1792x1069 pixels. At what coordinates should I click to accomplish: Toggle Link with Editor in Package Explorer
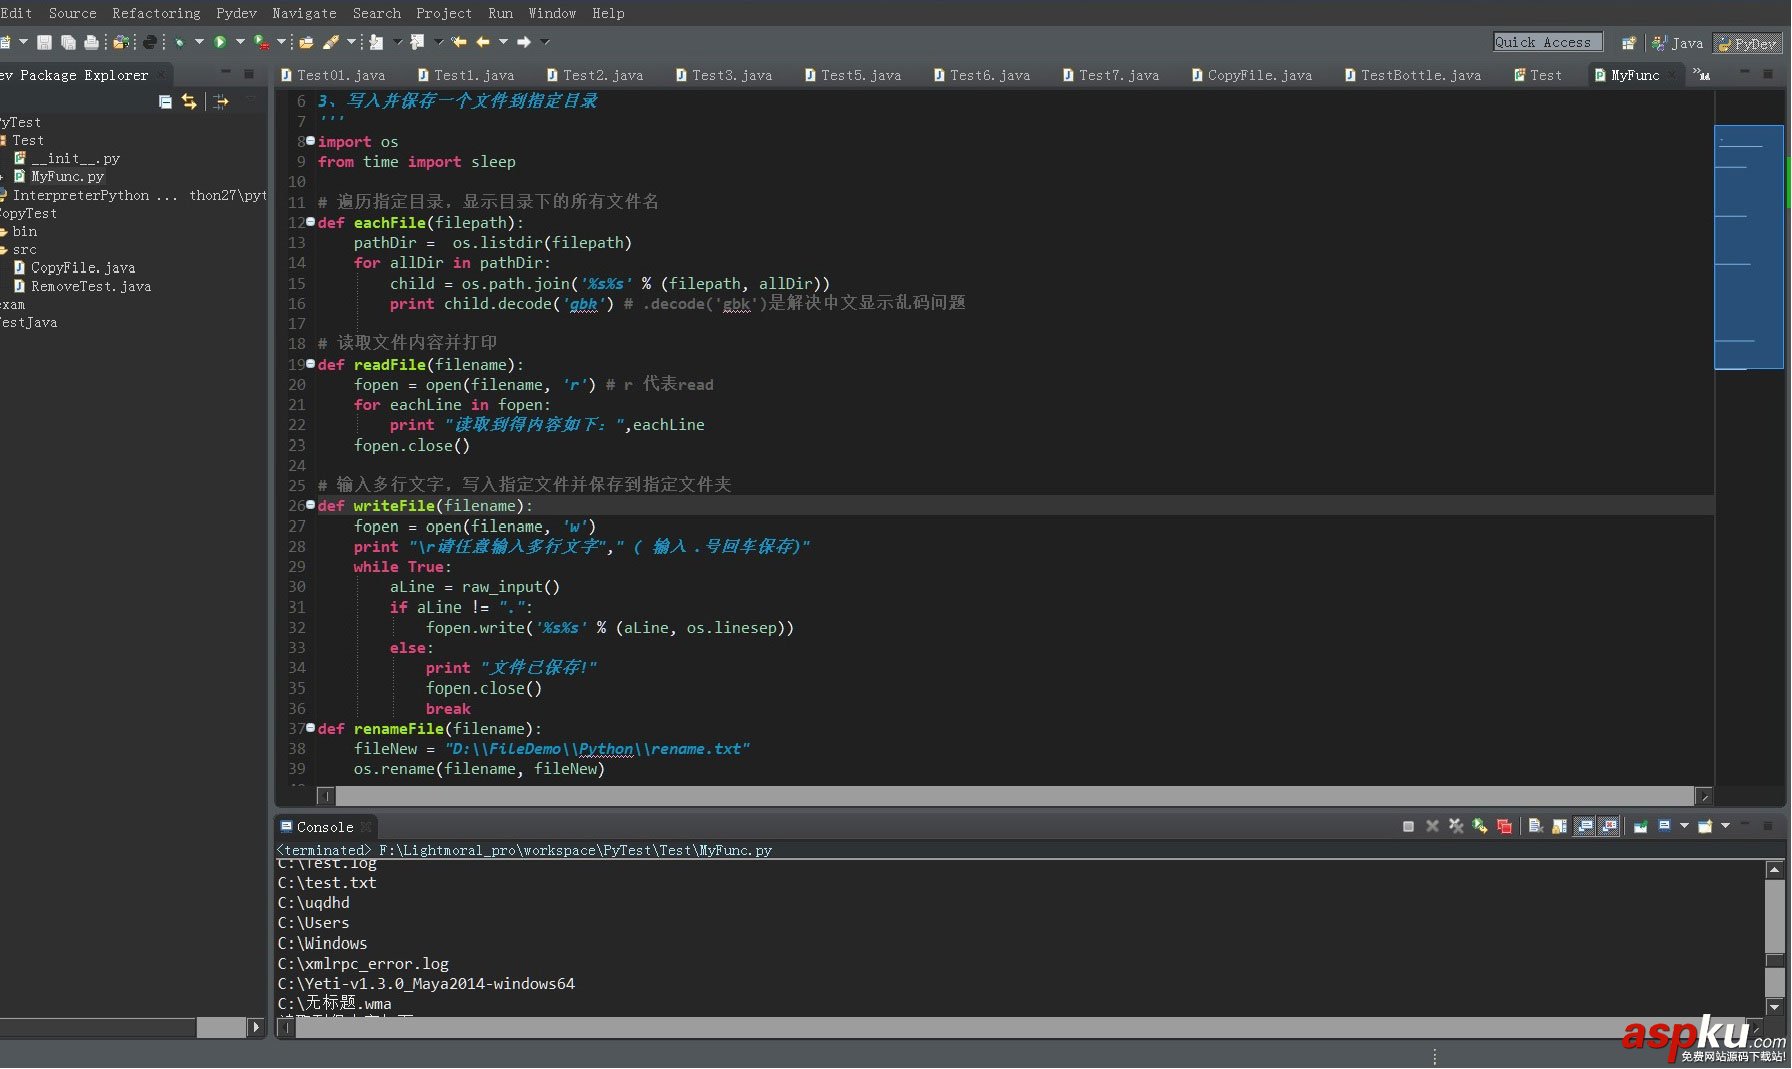pyautogui.click(x=189, y=102)
